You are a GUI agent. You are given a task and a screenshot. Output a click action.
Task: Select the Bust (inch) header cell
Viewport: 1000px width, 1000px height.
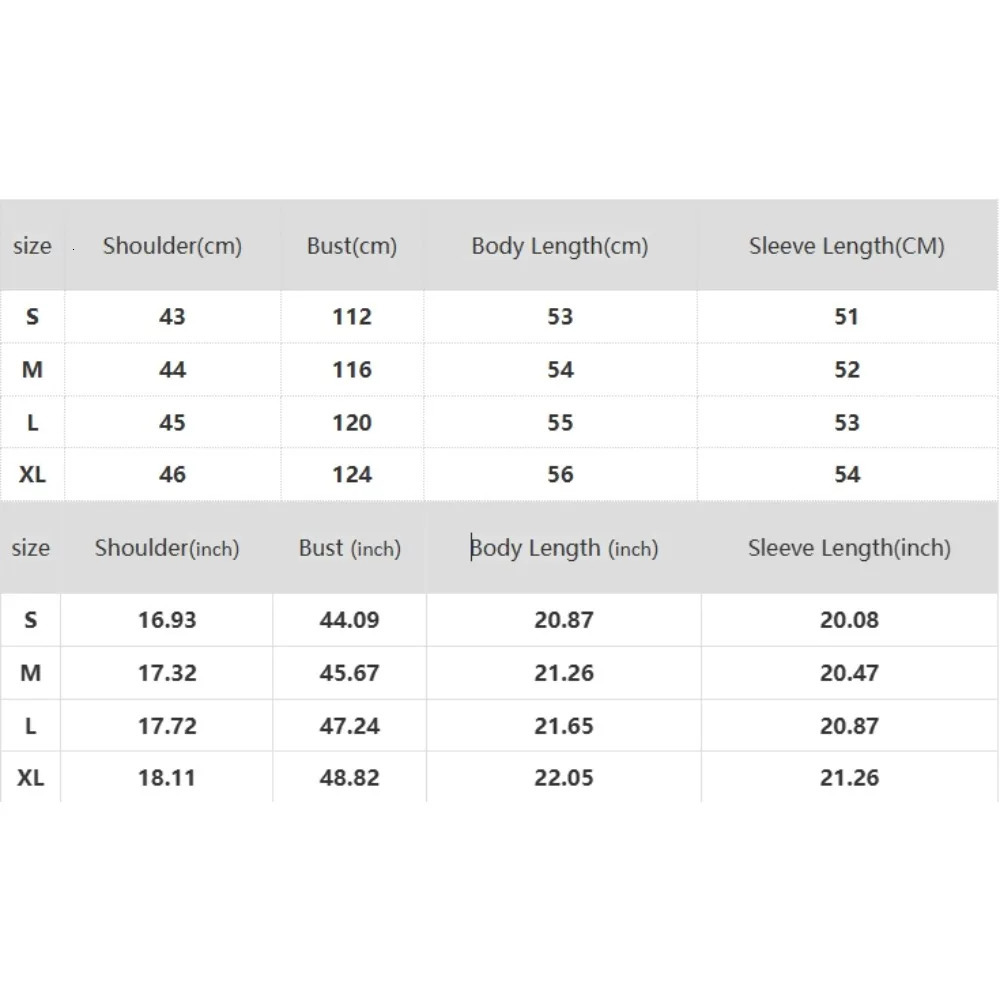tap(349, 548)
